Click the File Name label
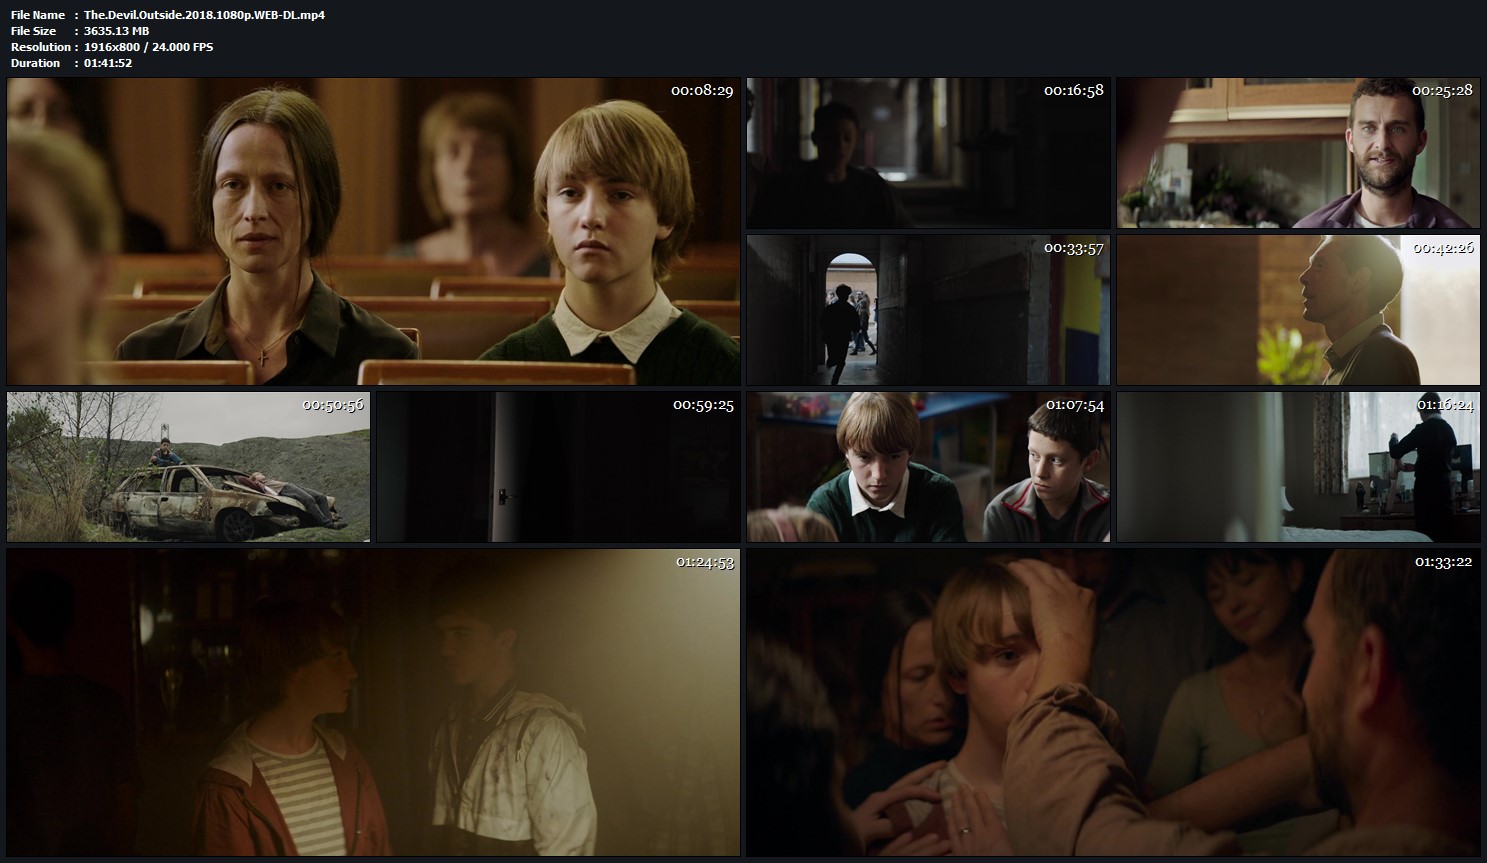This screenshot has height=863, width=1487. tap(38, 15)
